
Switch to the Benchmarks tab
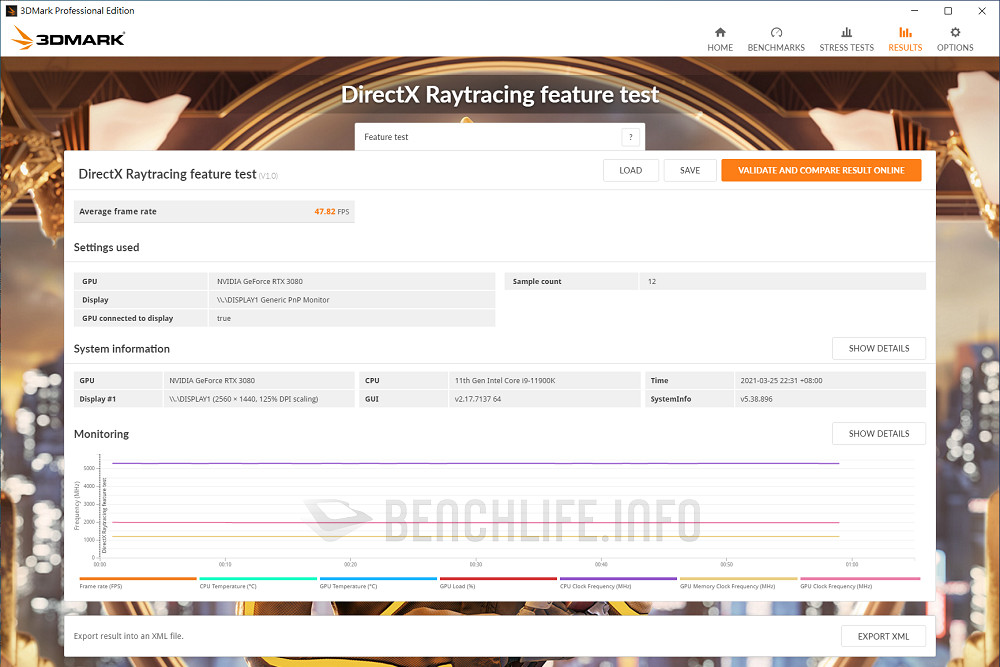(x=776, y=40)
